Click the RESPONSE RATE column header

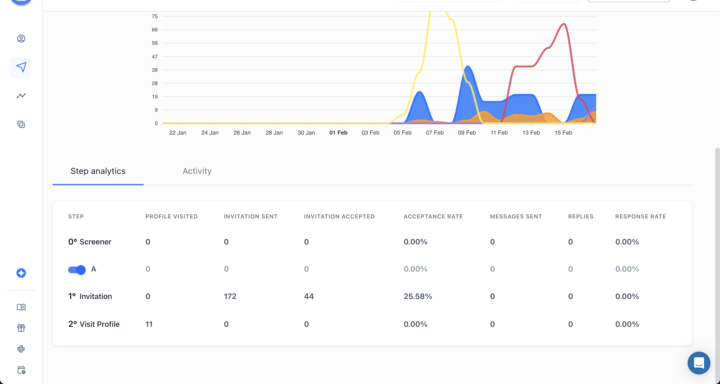point(641,216)
